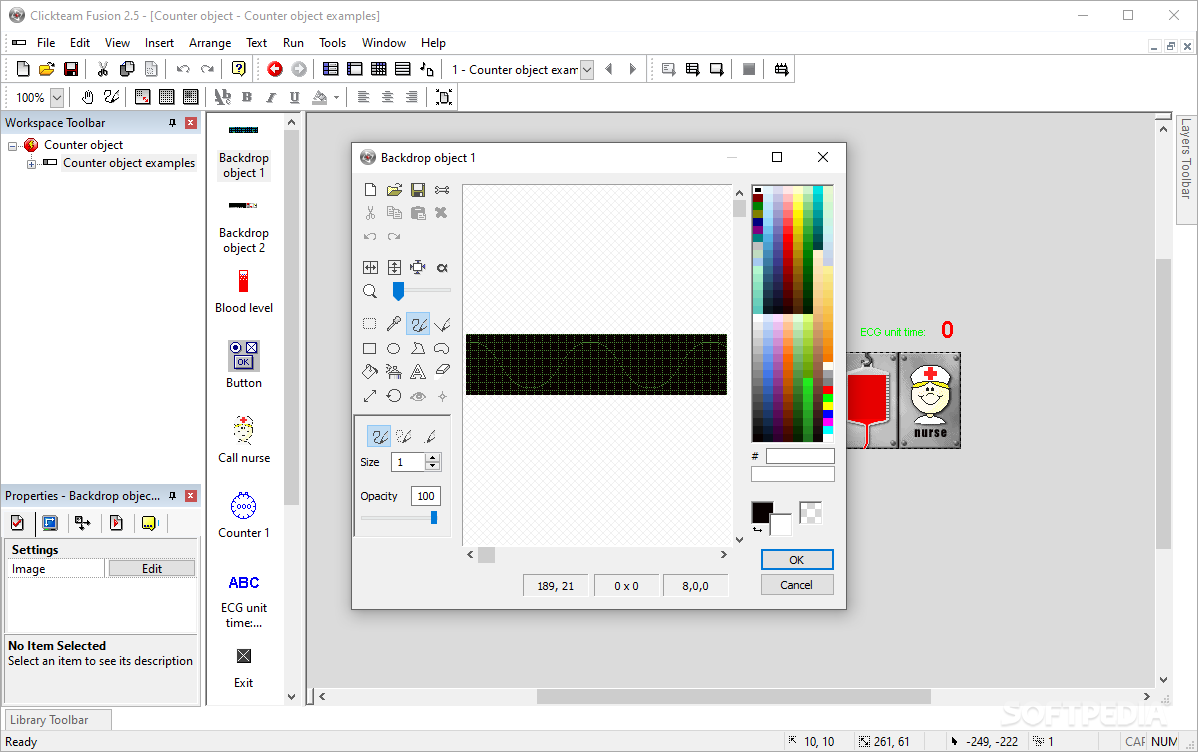Select the dotted brush mode option
The image size is (1198, 752).
pos(403,436)
